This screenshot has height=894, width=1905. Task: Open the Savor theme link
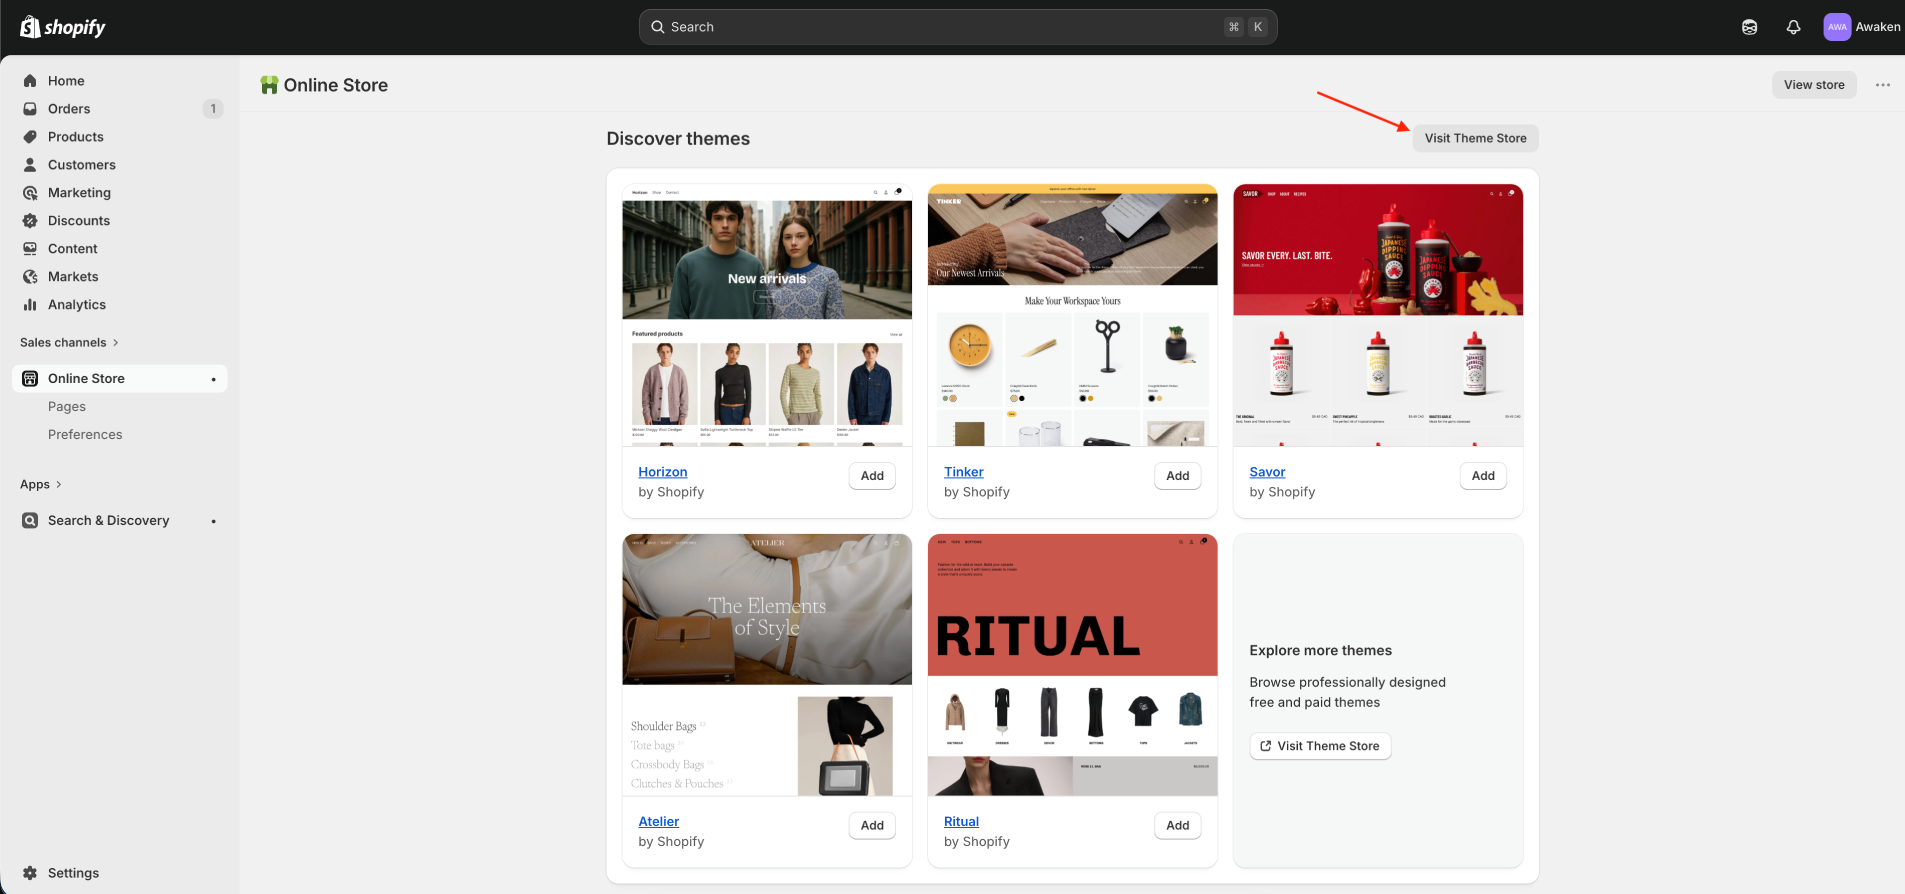click(x=1267, y=472)
